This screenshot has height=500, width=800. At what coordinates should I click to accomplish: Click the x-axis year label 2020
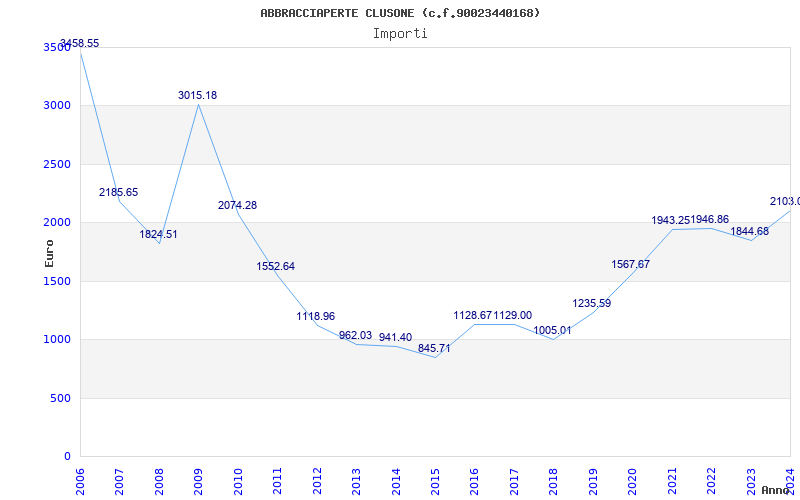[633, 482]
